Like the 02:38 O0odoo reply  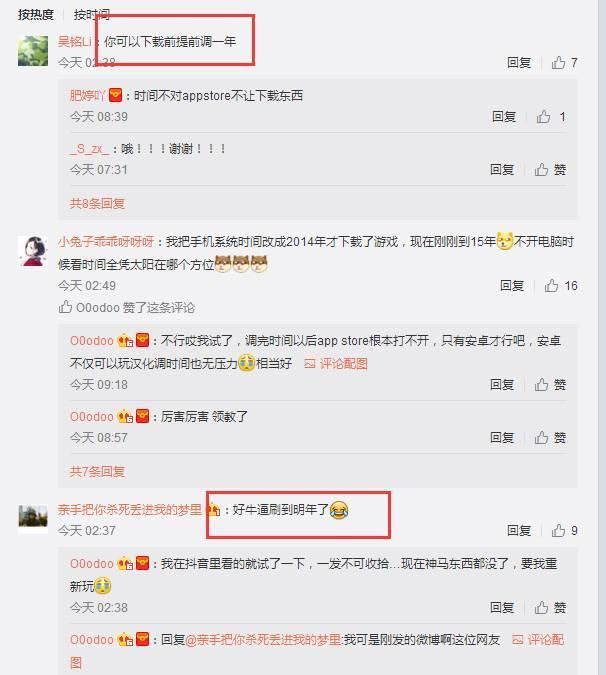point(550,607)
